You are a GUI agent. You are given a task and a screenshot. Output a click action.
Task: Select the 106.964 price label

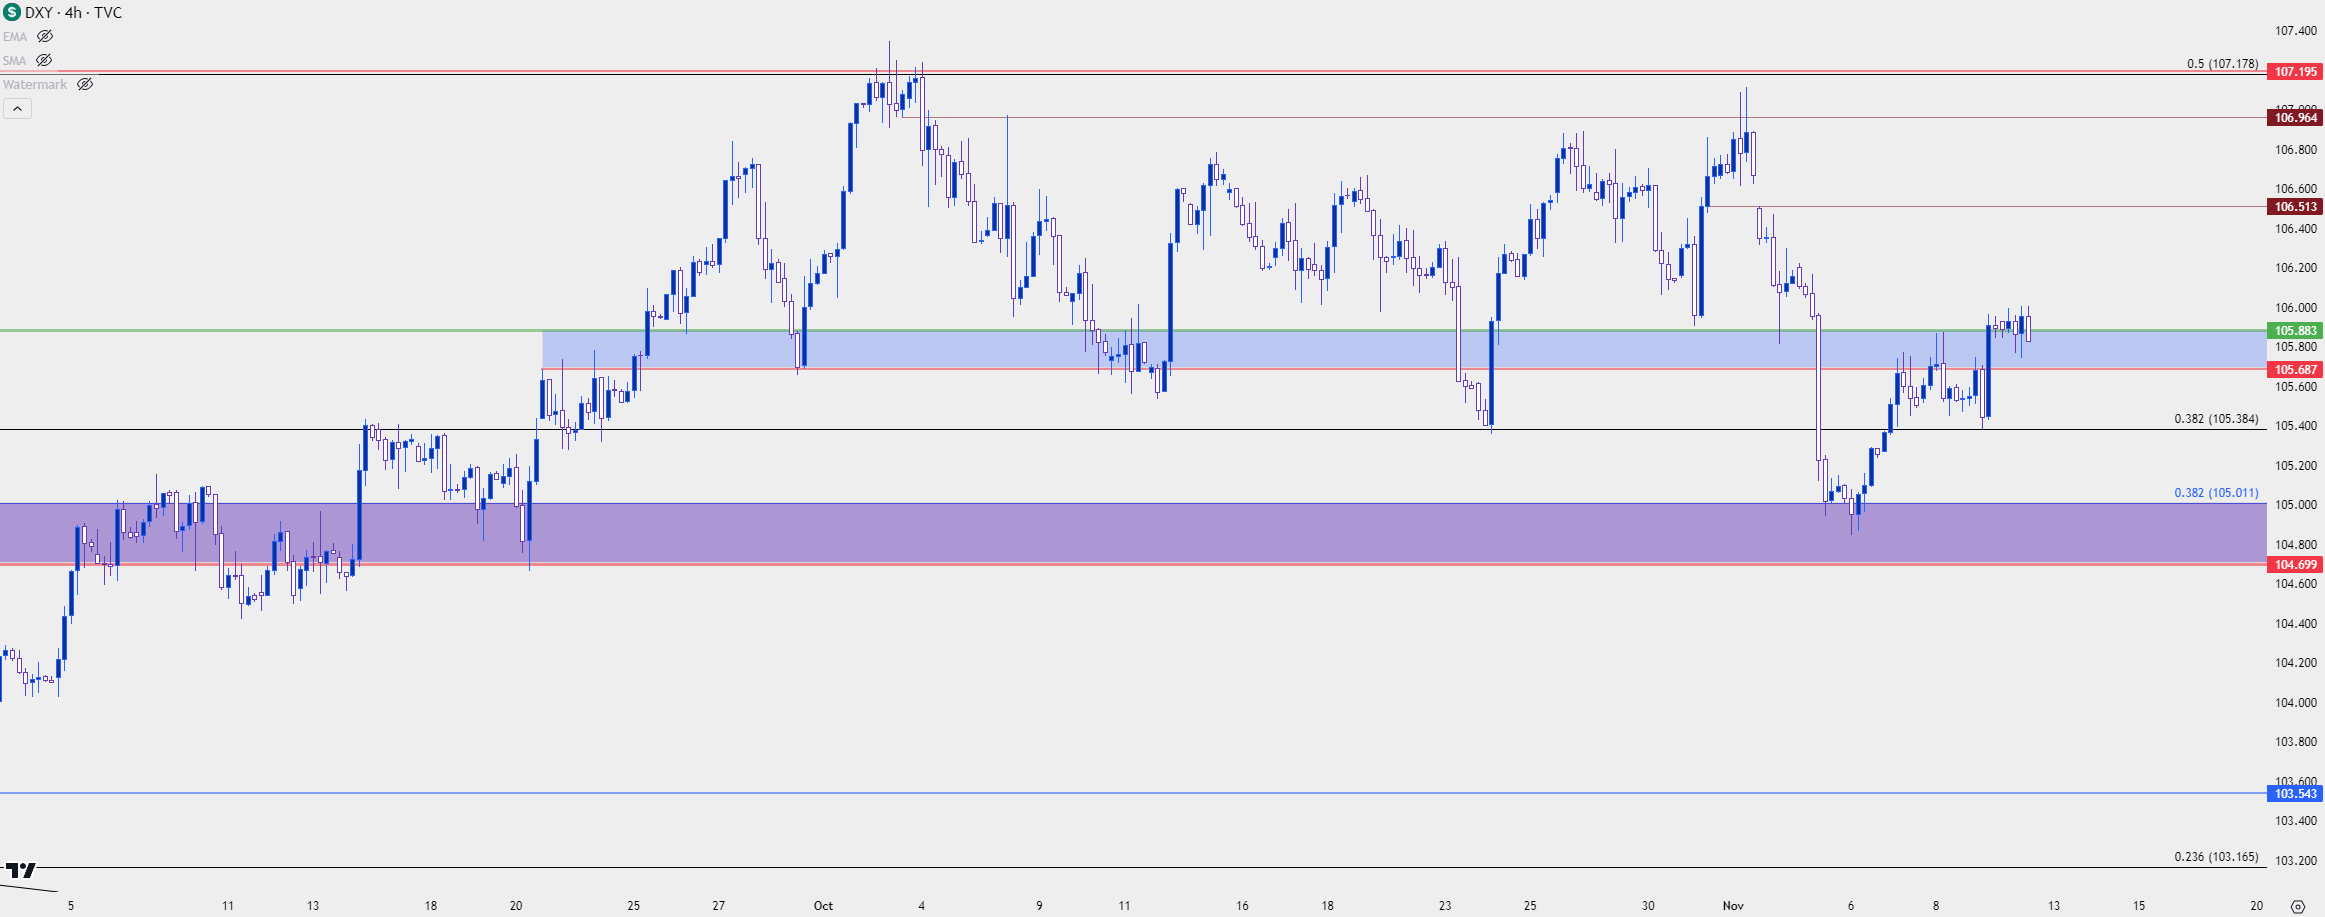(2295, 117)
